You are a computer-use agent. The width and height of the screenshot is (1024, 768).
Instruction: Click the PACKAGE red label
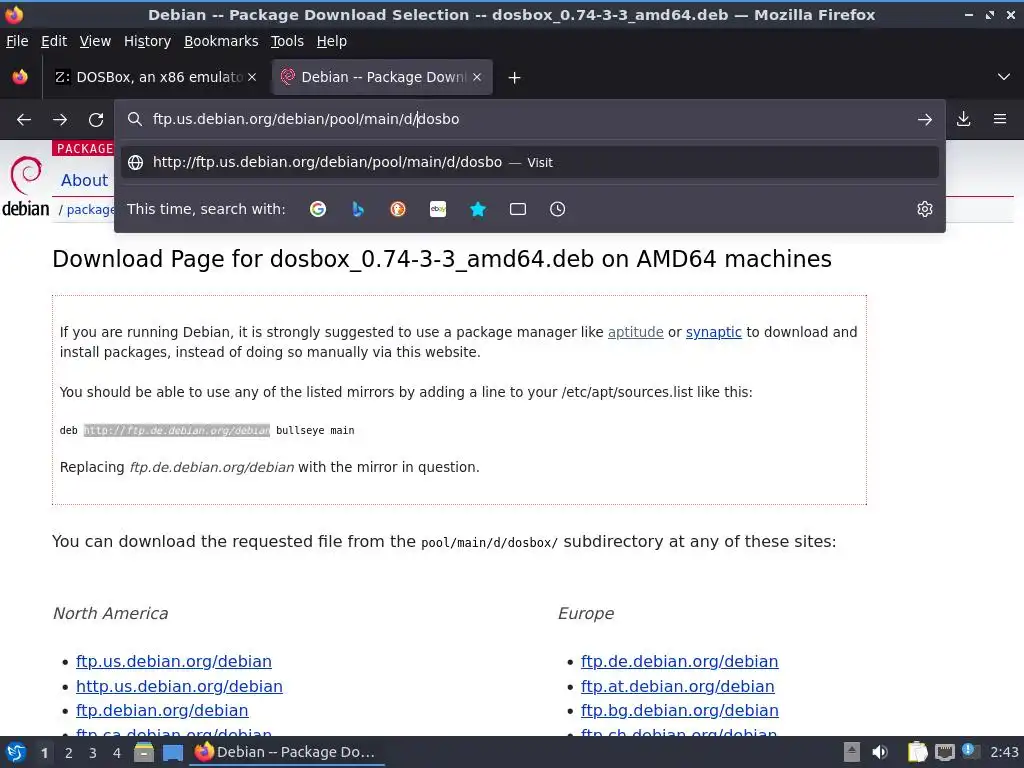click(x=84, y=148)
